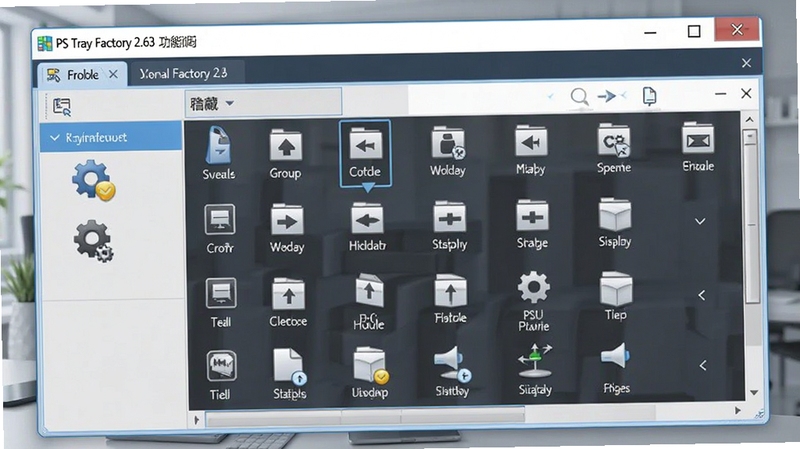This screenshot has width=800, height=449.
Task: Click the small dropdown arrow left of magnifier
Action: 551,96
